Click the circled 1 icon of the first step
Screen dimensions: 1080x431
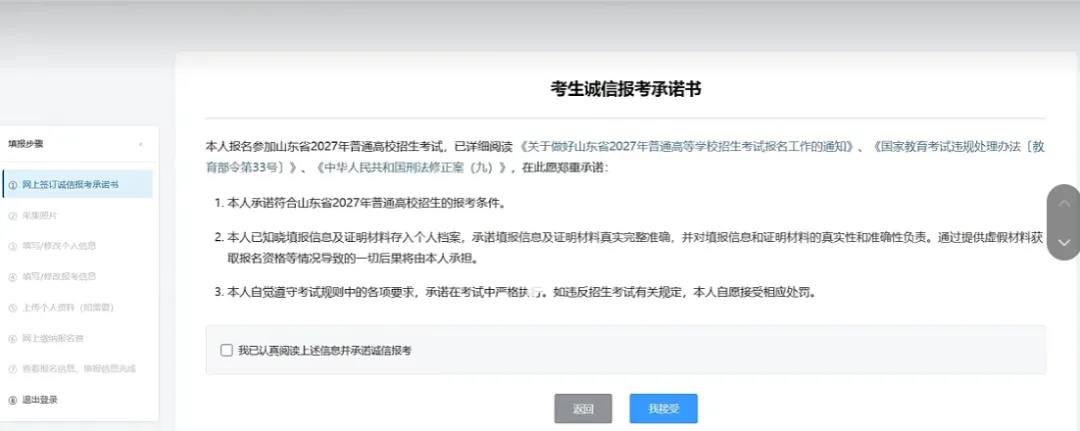point(12,185)
